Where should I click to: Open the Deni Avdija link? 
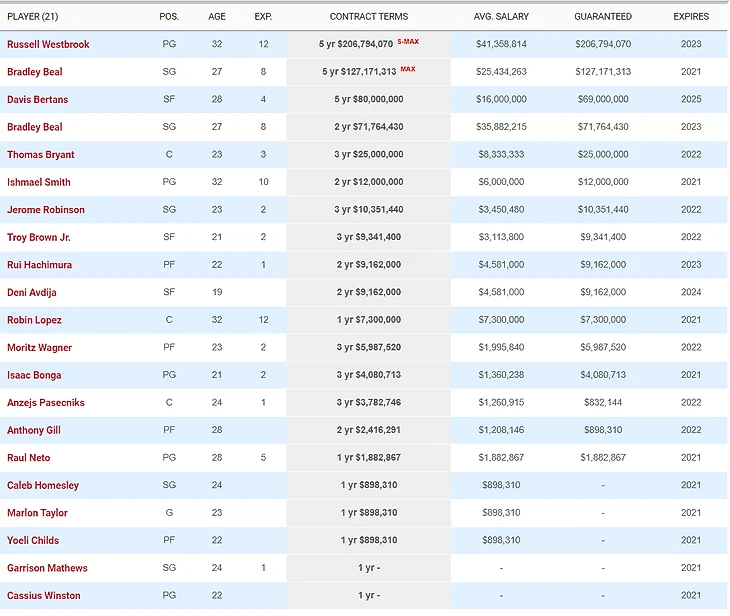34,292
